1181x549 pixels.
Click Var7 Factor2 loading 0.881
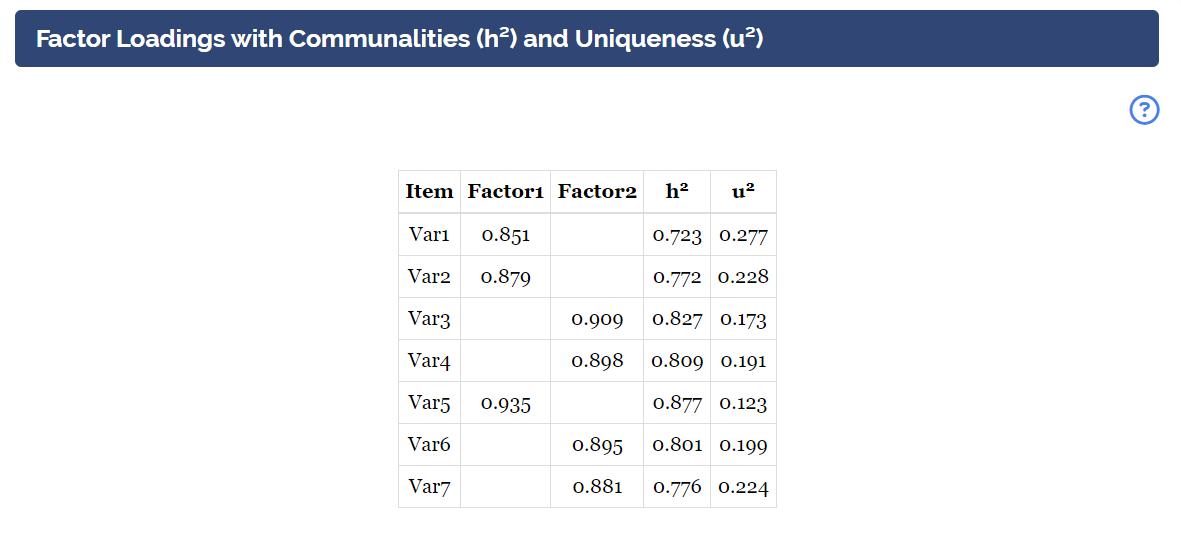[597, 487]
